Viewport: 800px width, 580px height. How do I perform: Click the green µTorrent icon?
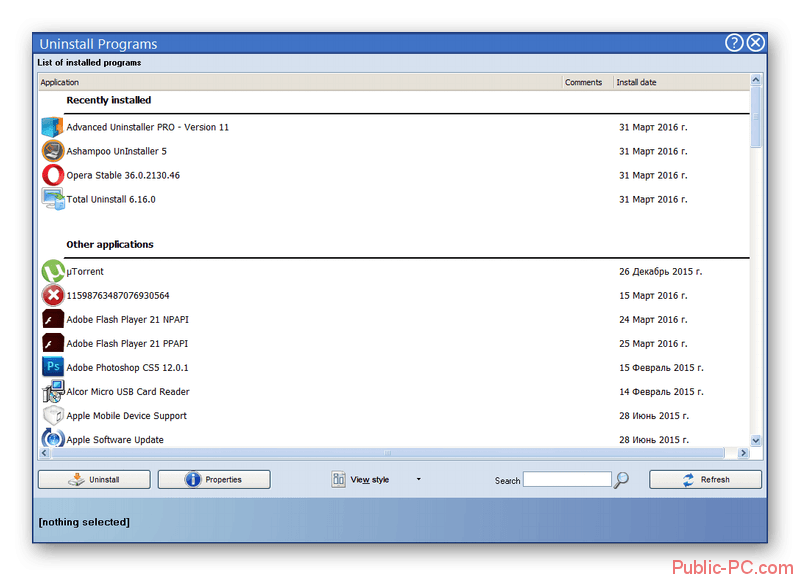[53, 271]
